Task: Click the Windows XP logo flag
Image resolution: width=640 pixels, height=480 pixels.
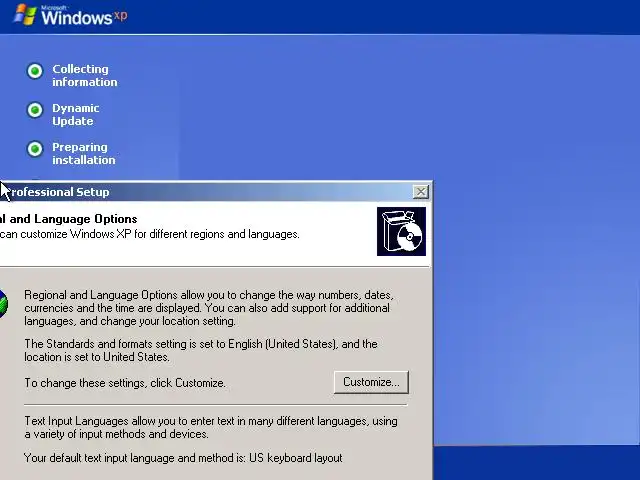Action: point(25,15)
